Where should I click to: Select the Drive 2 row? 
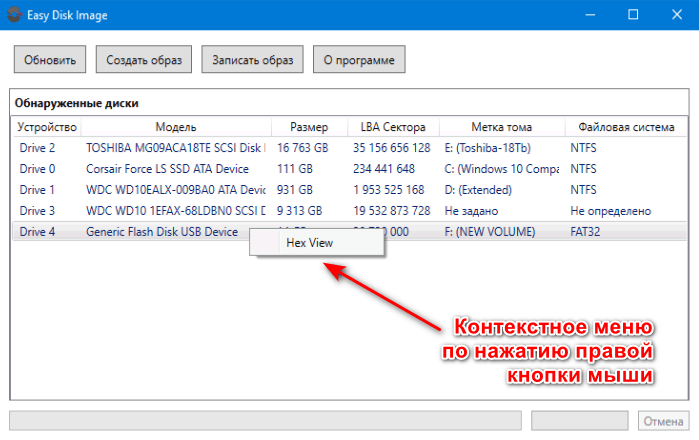[x=350, y=148]
